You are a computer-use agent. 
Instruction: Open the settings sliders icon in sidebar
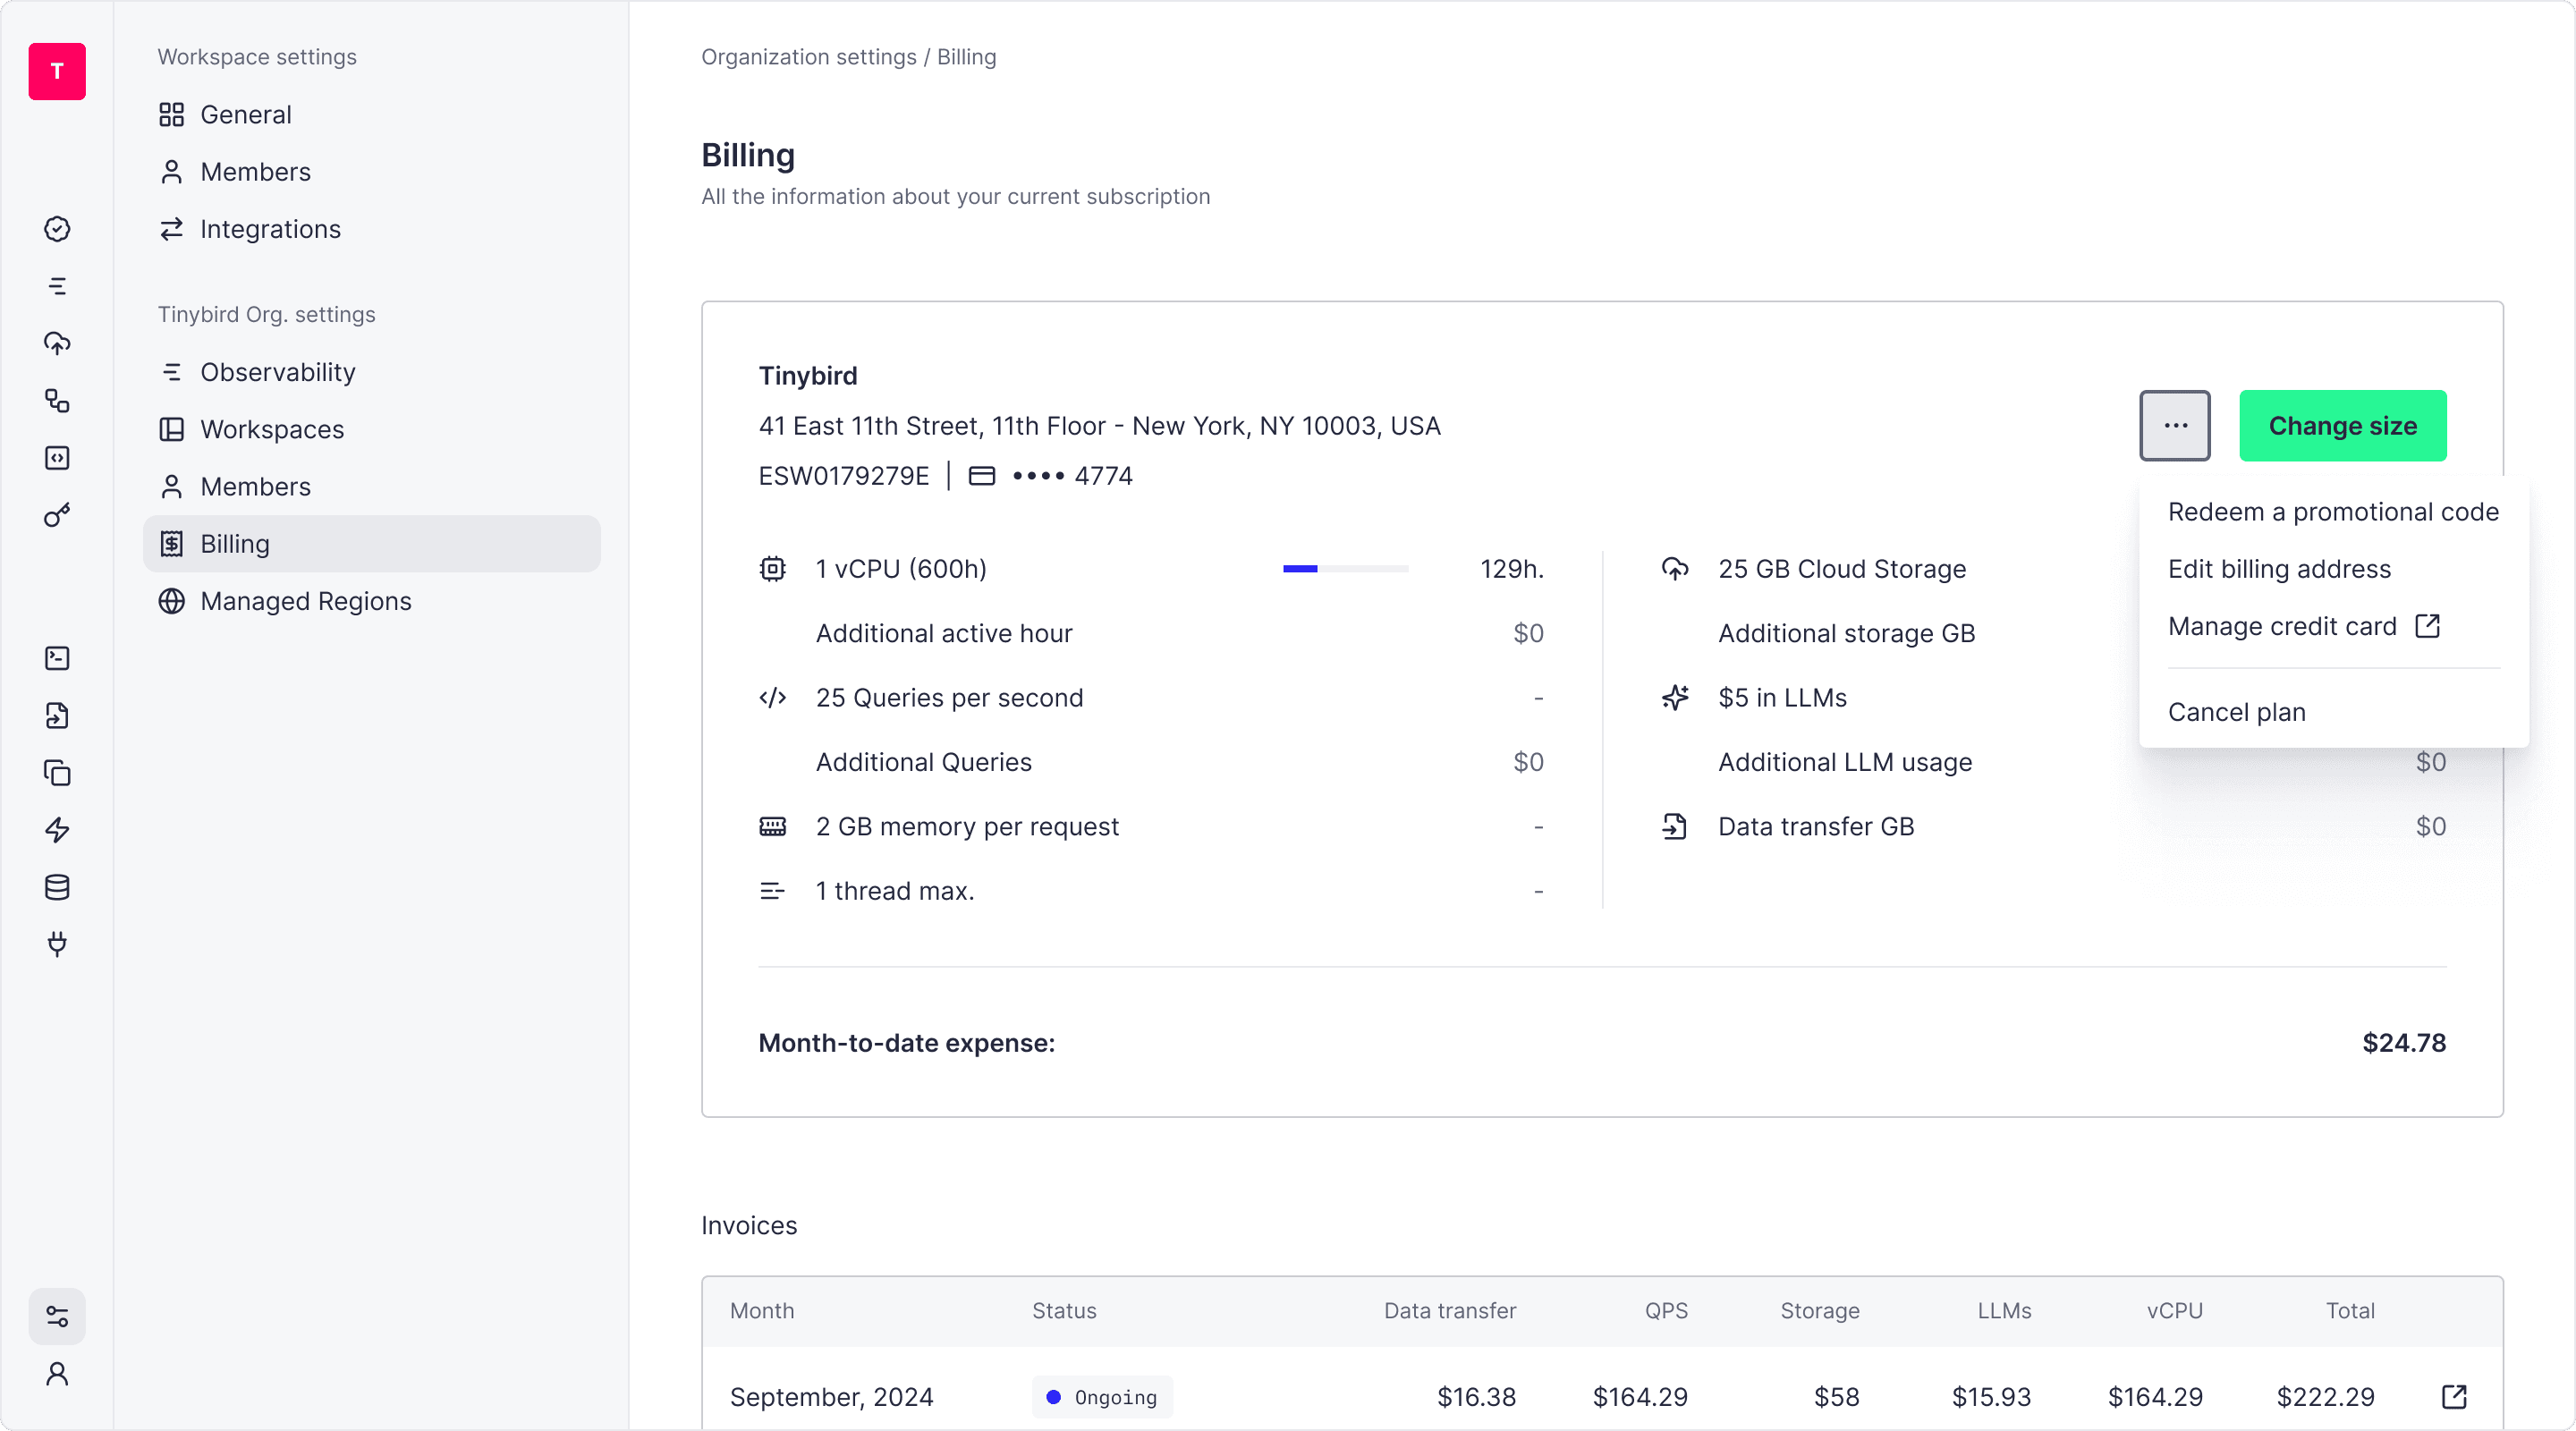pos(57,1316)
